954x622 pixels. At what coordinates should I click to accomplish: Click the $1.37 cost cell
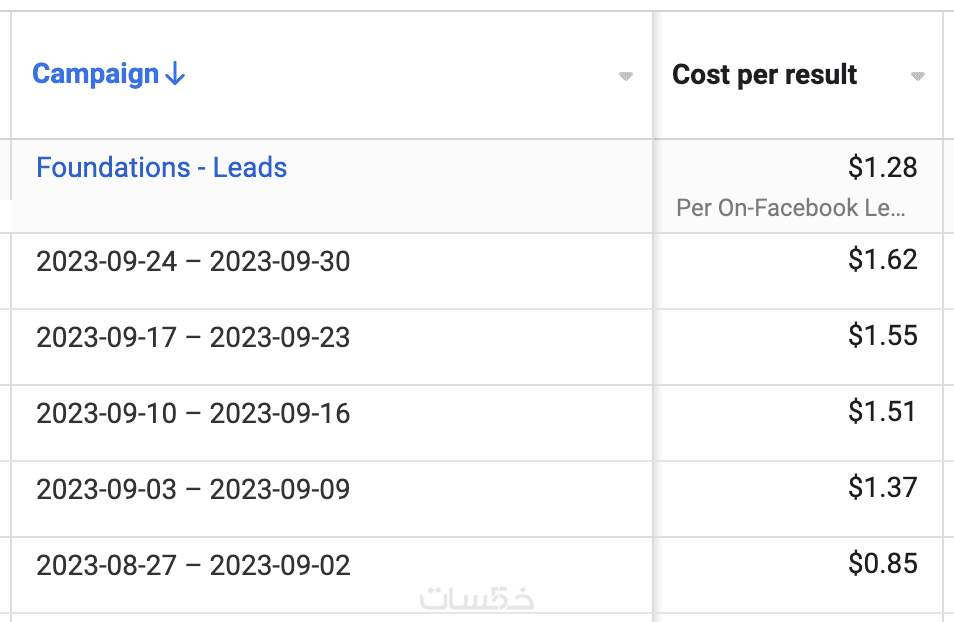pos(882,488)
